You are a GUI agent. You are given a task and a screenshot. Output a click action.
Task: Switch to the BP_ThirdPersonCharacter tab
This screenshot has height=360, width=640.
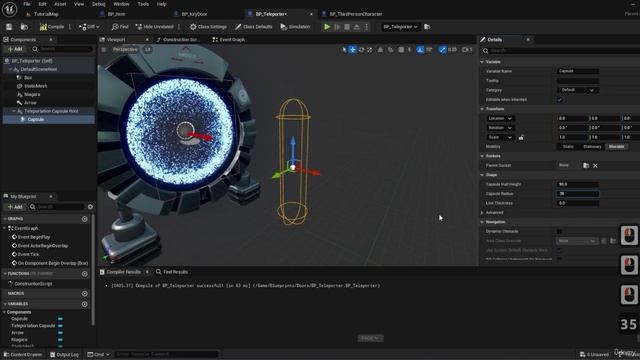point(356,14)
